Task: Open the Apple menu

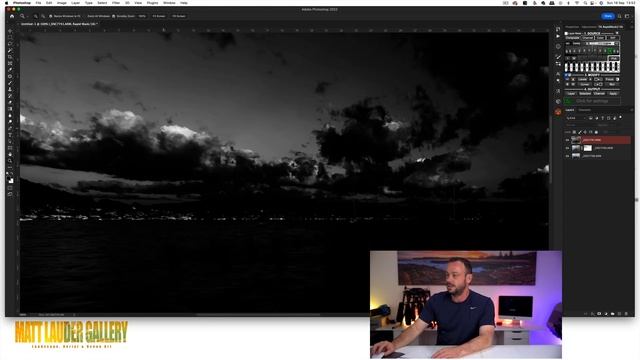Action: pos(7,3)
